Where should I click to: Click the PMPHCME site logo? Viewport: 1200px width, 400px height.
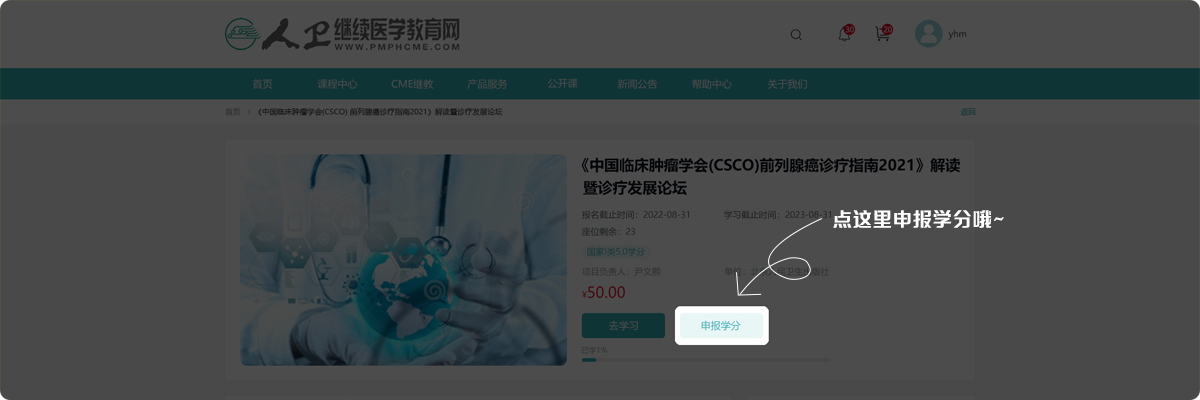tap(343, 34)
